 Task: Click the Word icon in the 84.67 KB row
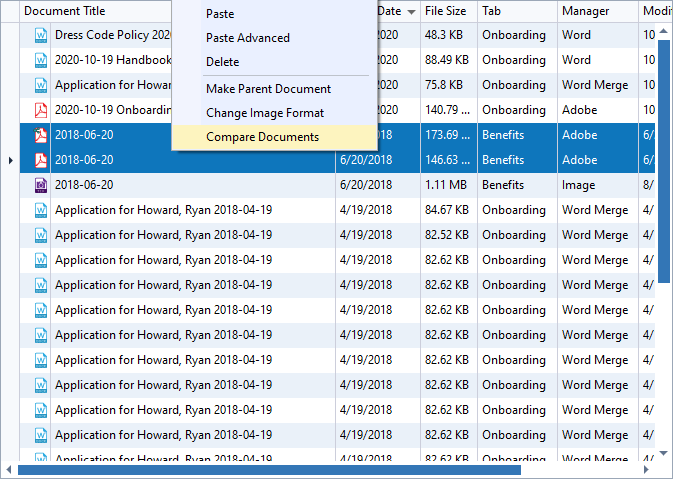click(x=41, y=210)
